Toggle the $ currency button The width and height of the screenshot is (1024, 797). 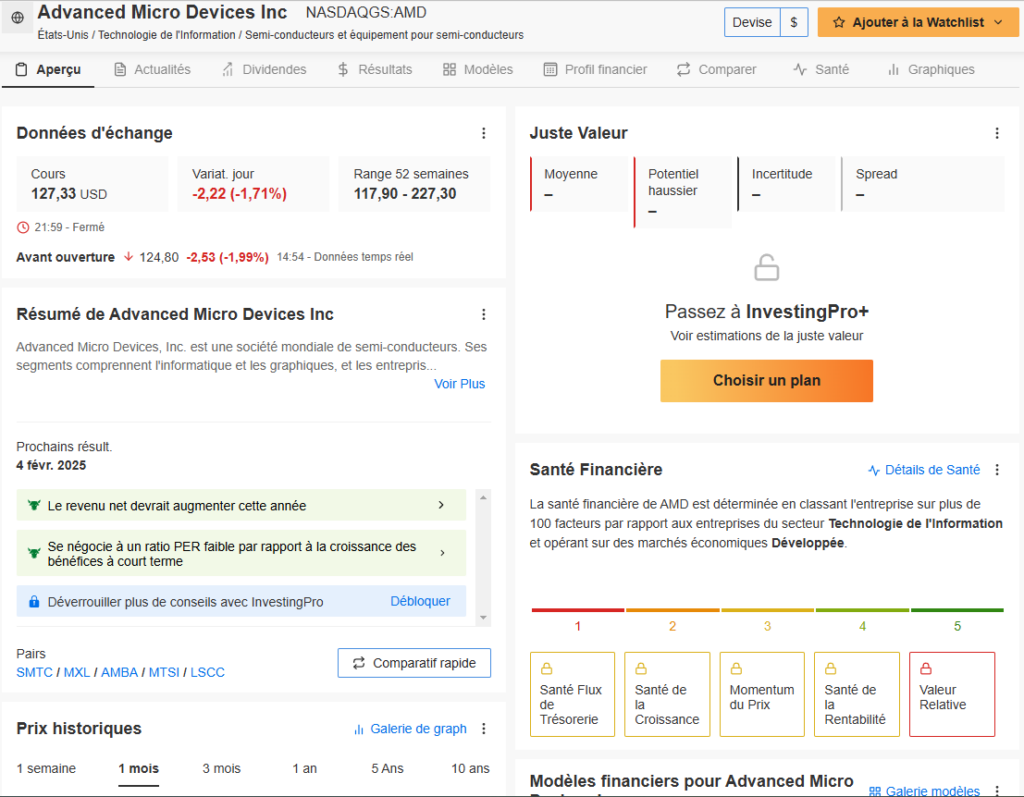(794, 22)
